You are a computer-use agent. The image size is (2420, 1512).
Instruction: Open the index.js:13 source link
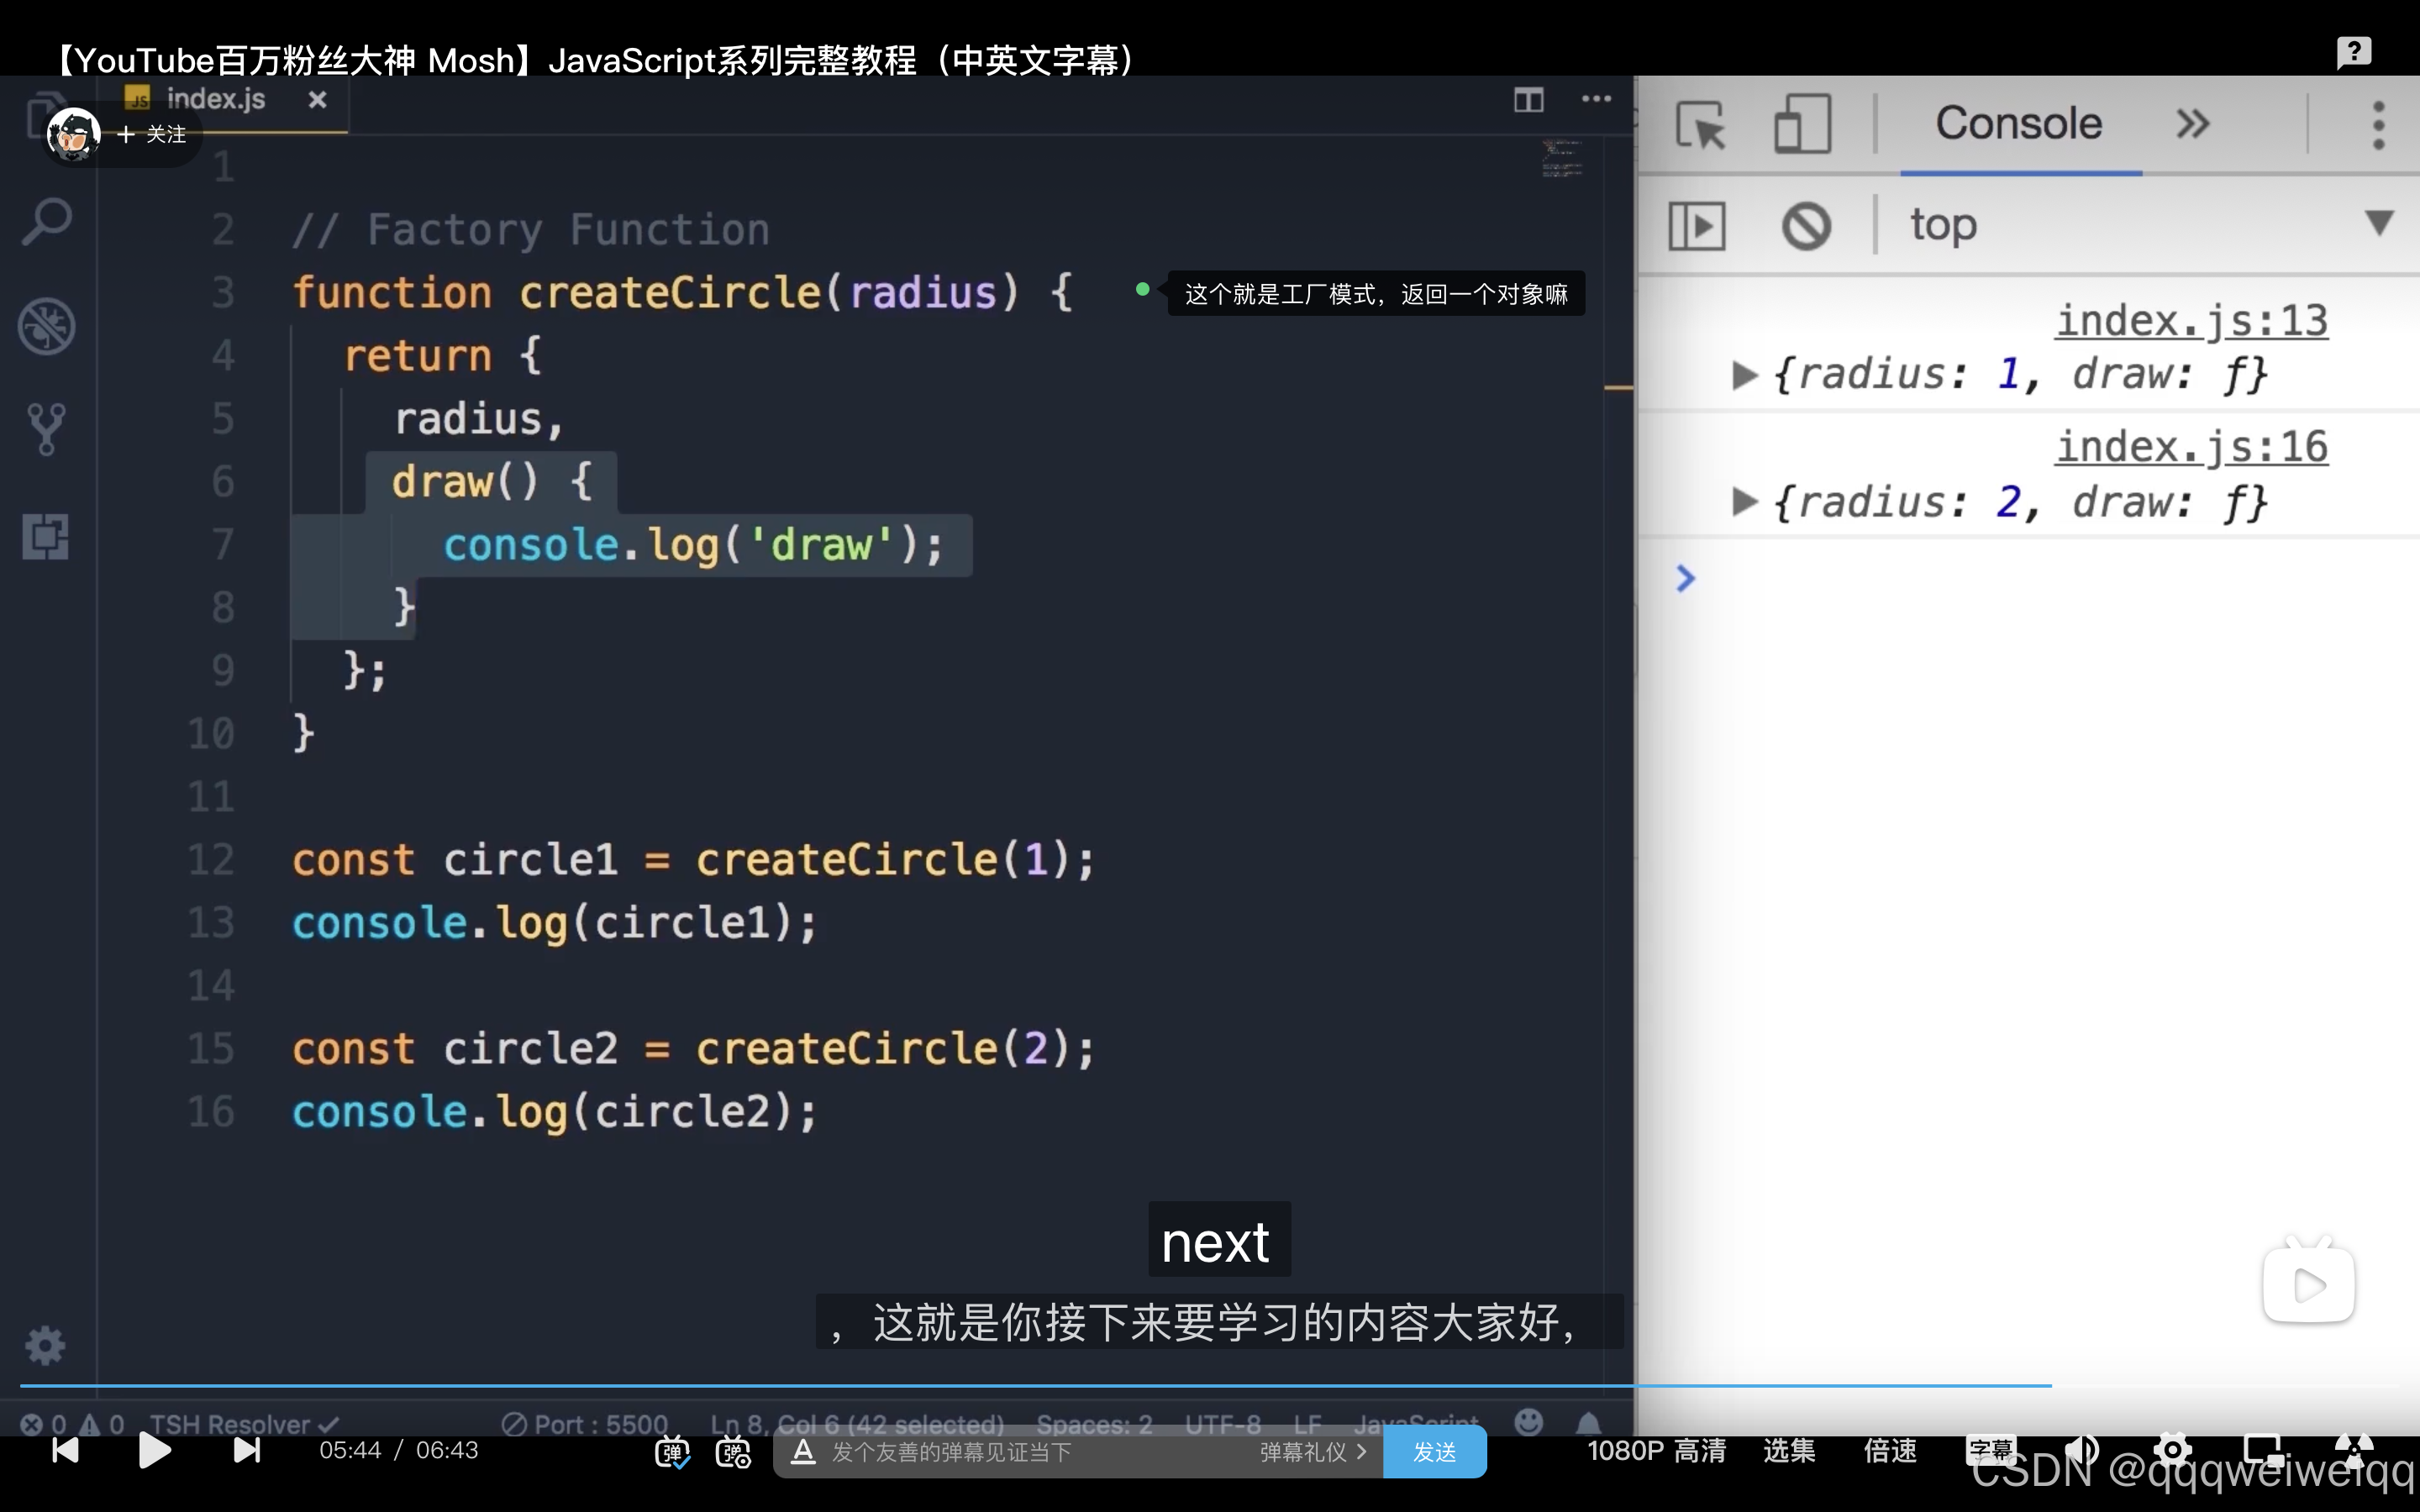[2192, 321]
